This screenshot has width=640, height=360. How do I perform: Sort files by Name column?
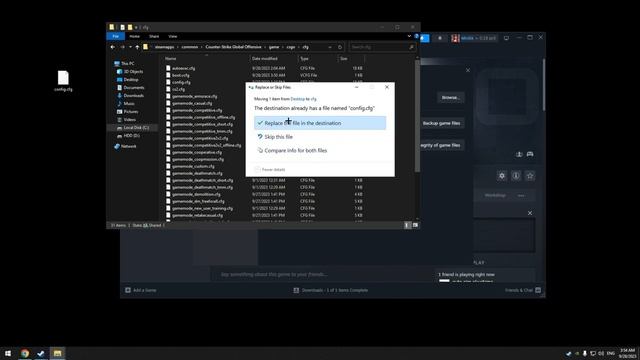(171, 58)
